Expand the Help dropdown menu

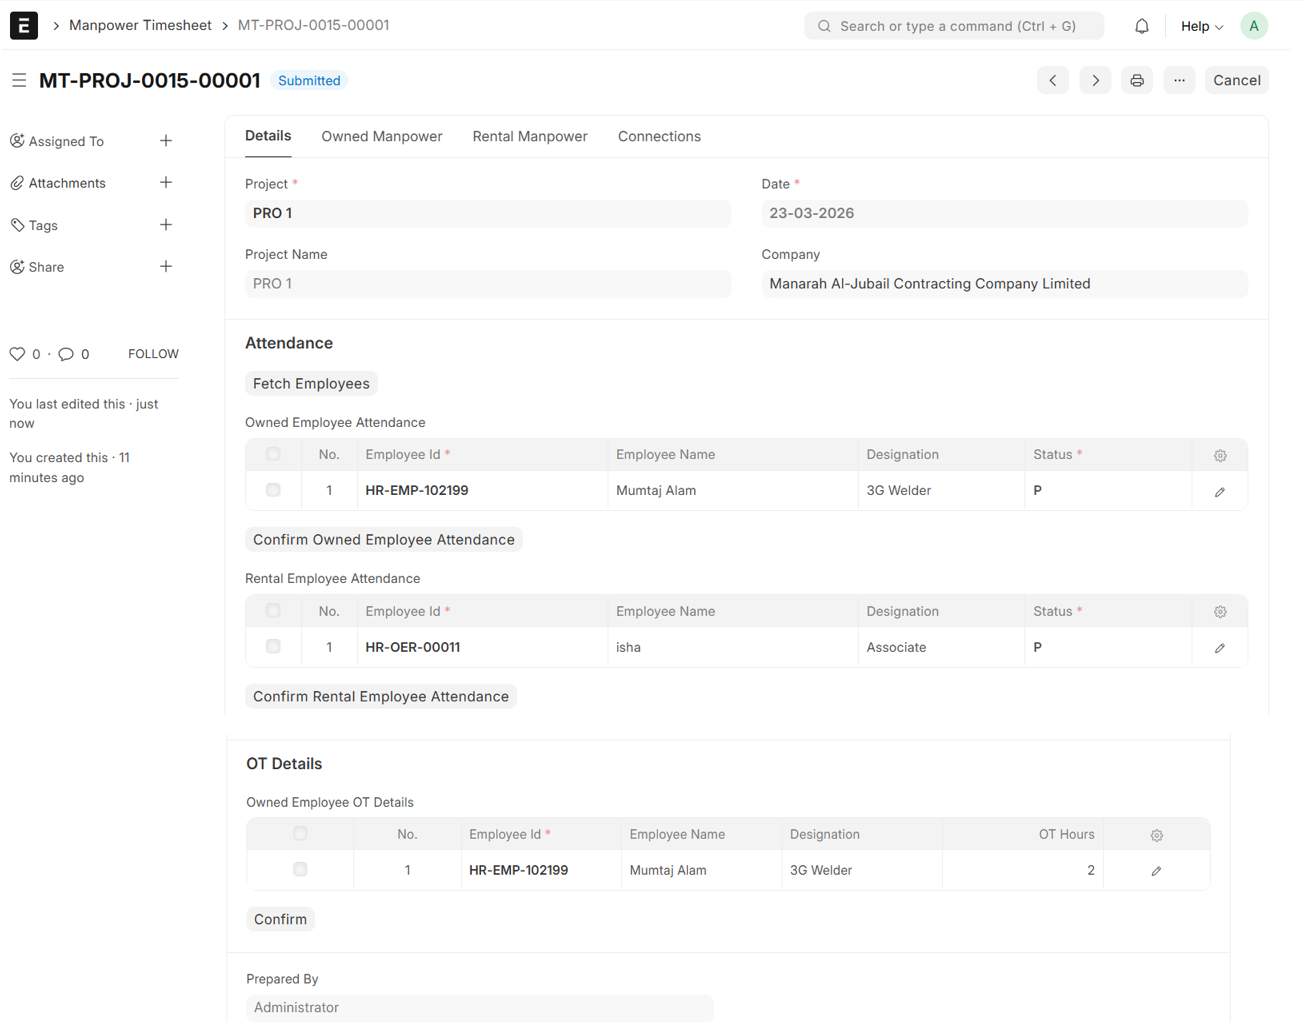(x=1201, y=26)
